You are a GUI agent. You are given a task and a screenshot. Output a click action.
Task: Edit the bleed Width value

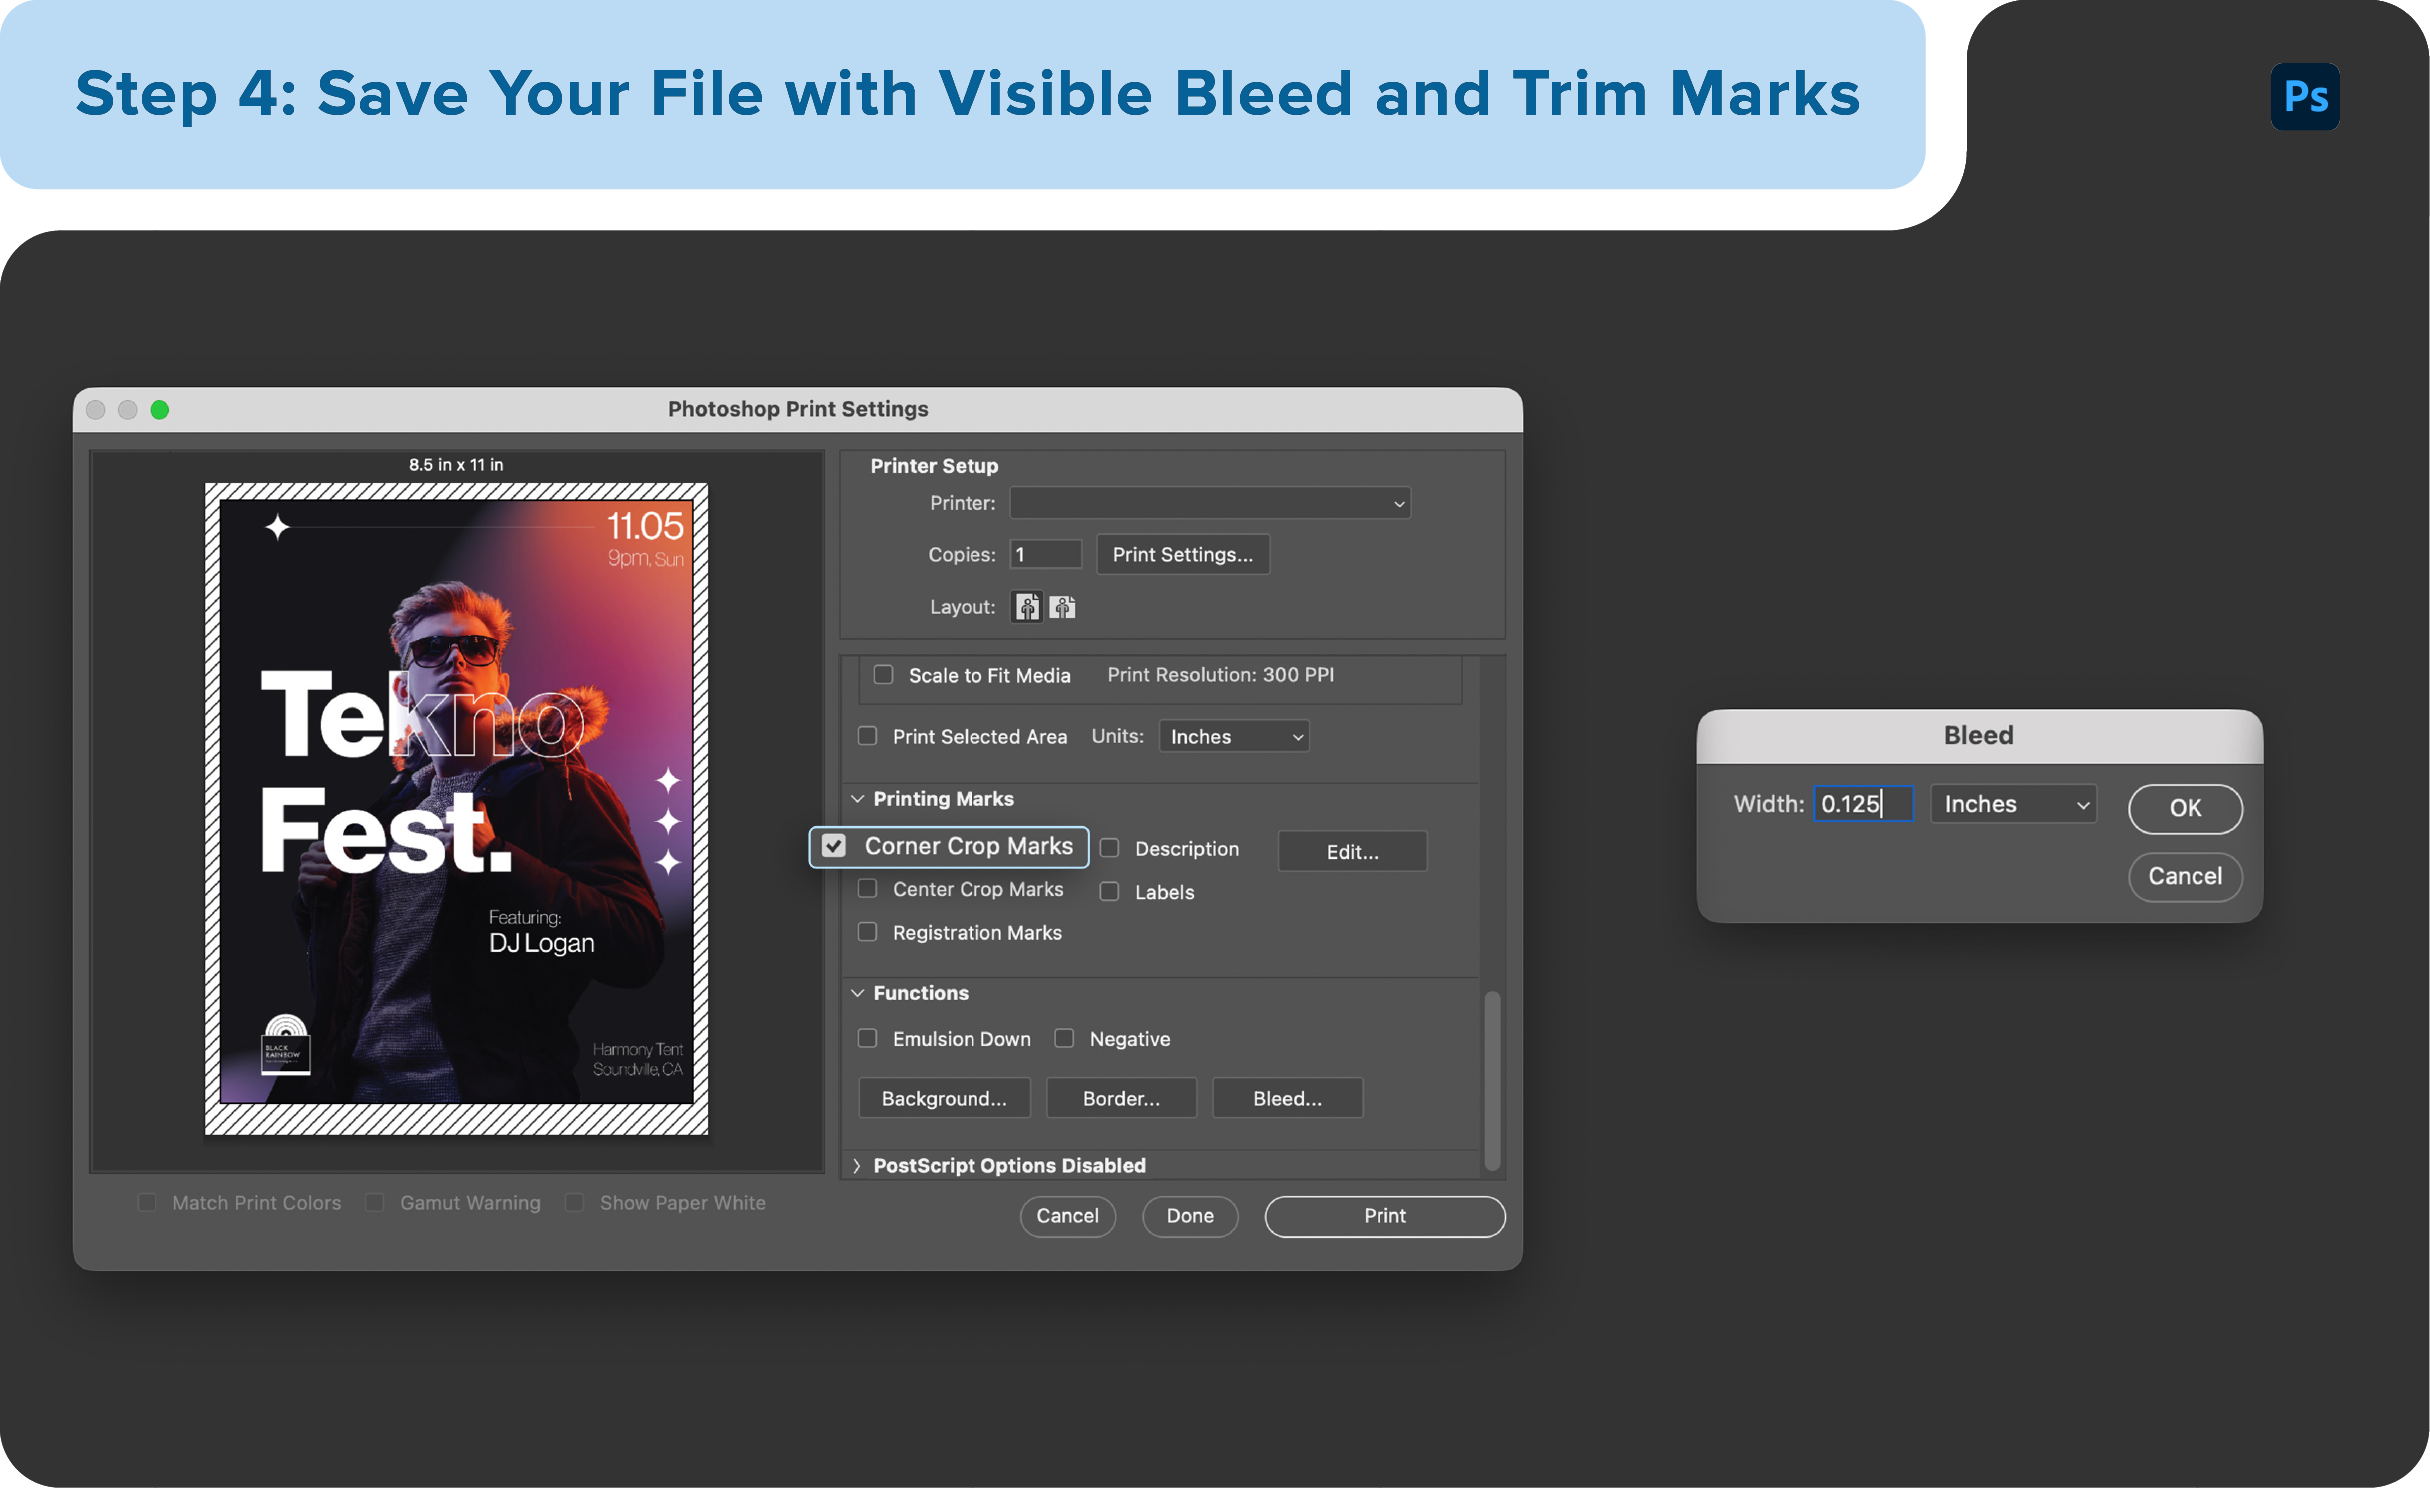point(1862,804)
